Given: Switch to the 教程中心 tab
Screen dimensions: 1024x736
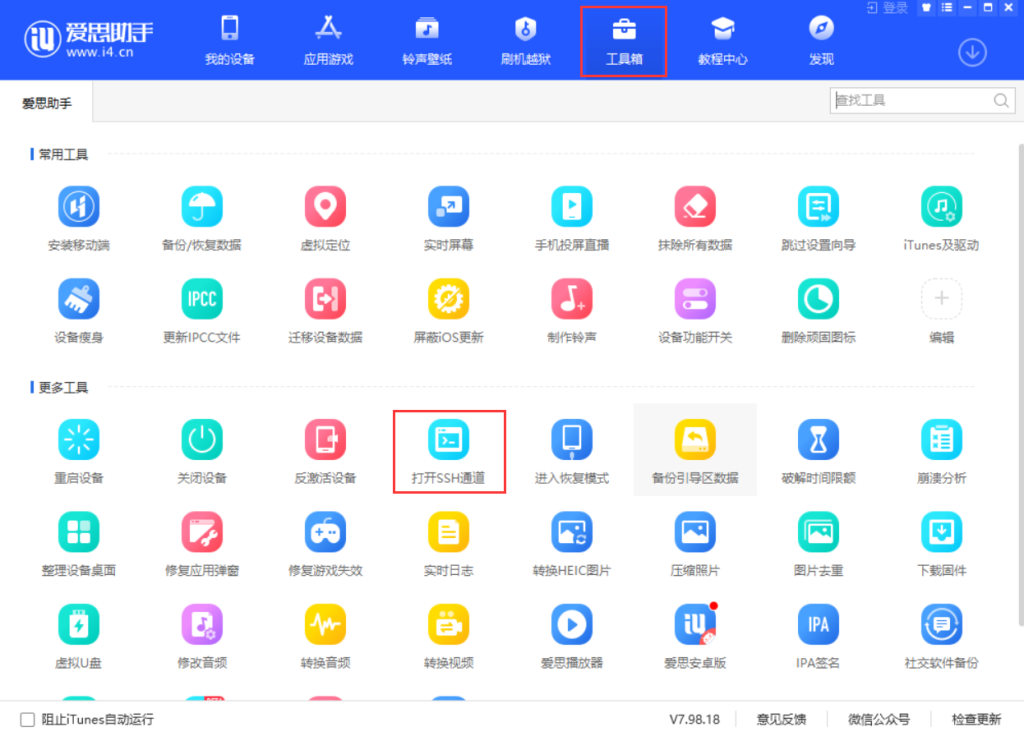Looking at the screenshot, I should [x=722, y=40].
